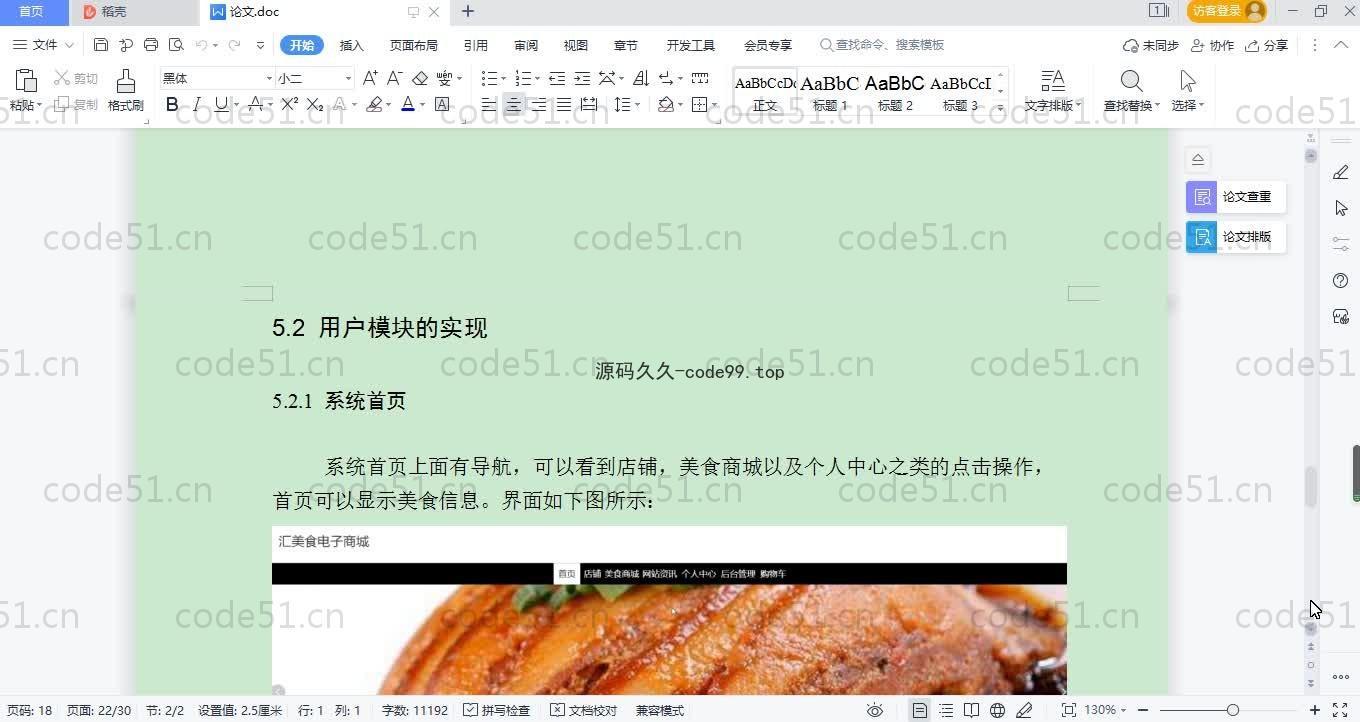Screen dimensions: 1360x722
Task: Align text left
Action: pyautogui.click(x=489, y=104)
